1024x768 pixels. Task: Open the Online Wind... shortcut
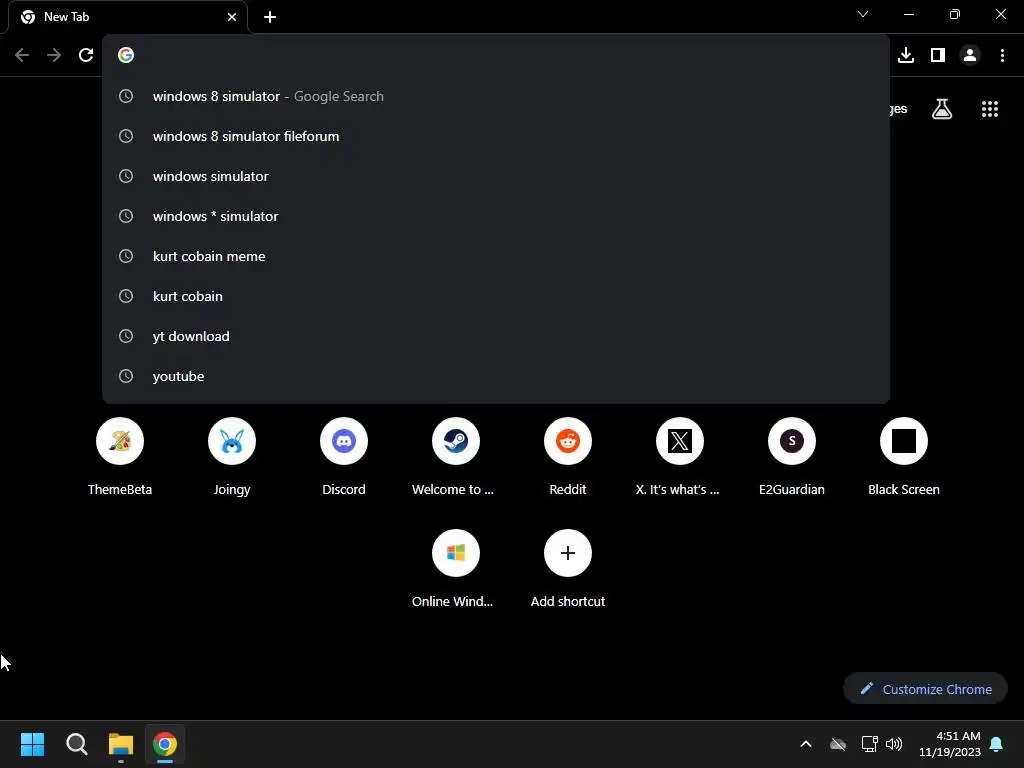456,553
